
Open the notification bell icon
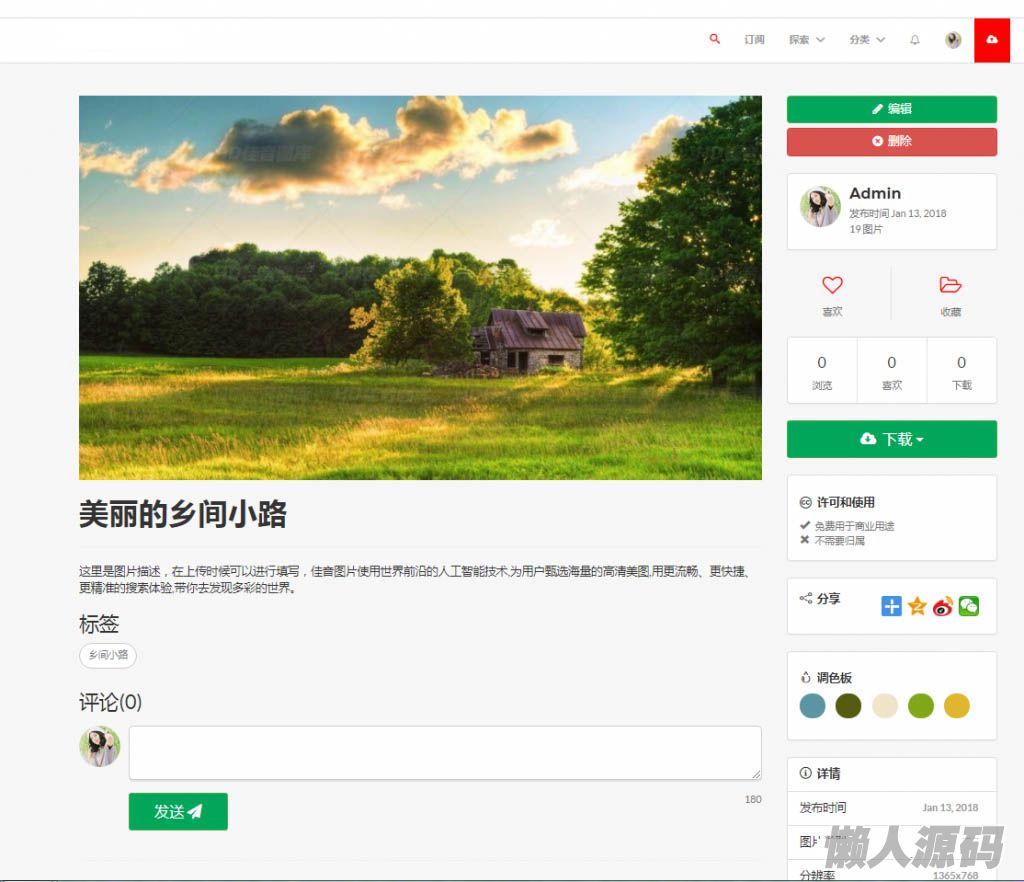915,40
